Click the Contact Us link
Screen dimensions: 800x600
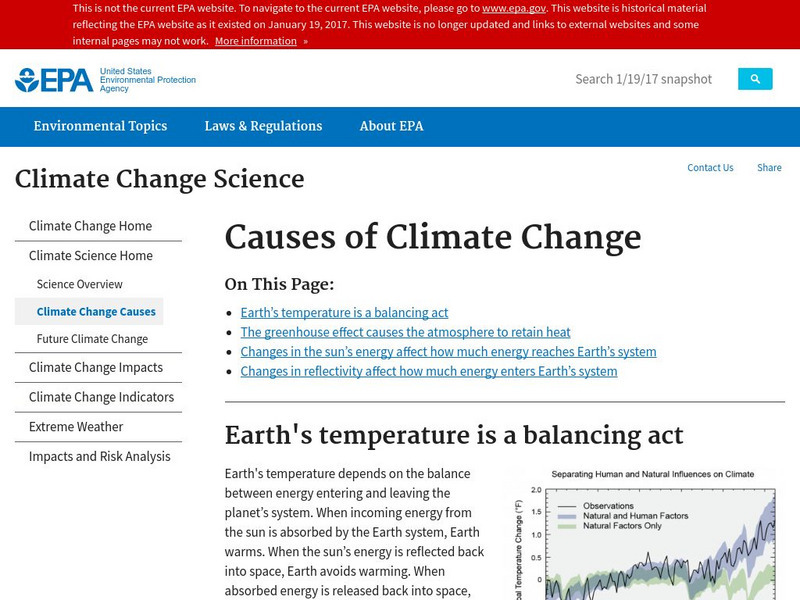click(710, 168)
